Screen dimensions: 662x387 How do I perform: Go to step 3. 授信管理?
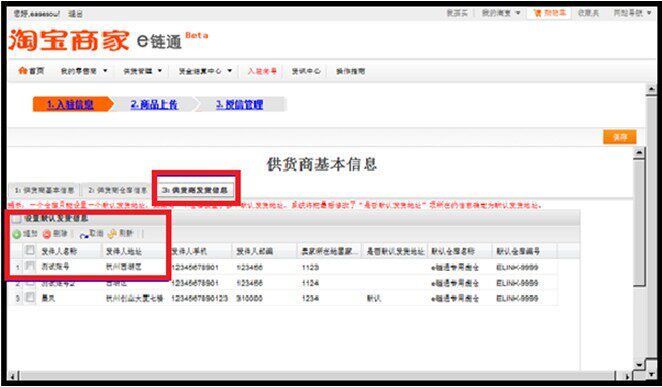point(239,105)
